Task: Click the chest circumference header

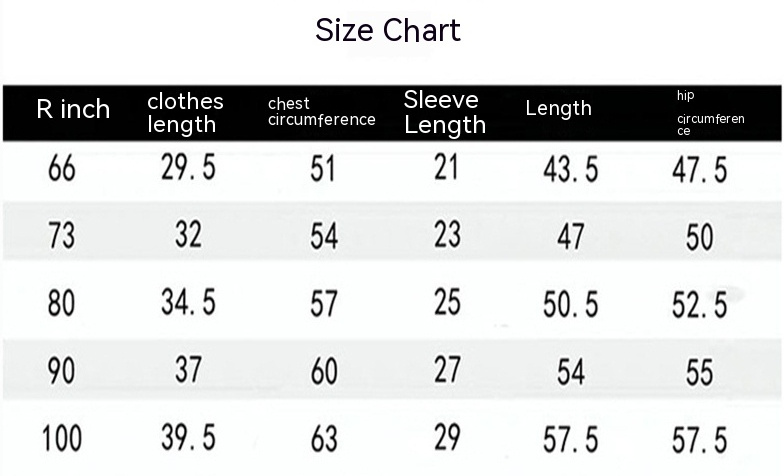Action: 321,111
